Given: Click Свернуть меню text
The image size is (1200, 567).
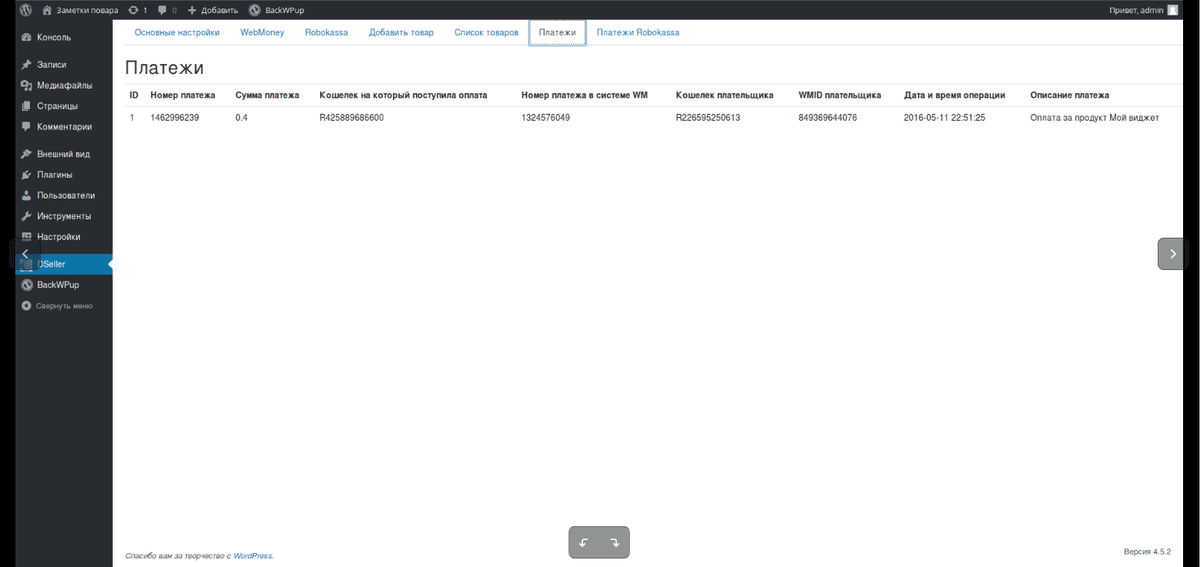Looking at the screenshot, I should [65, 306].
